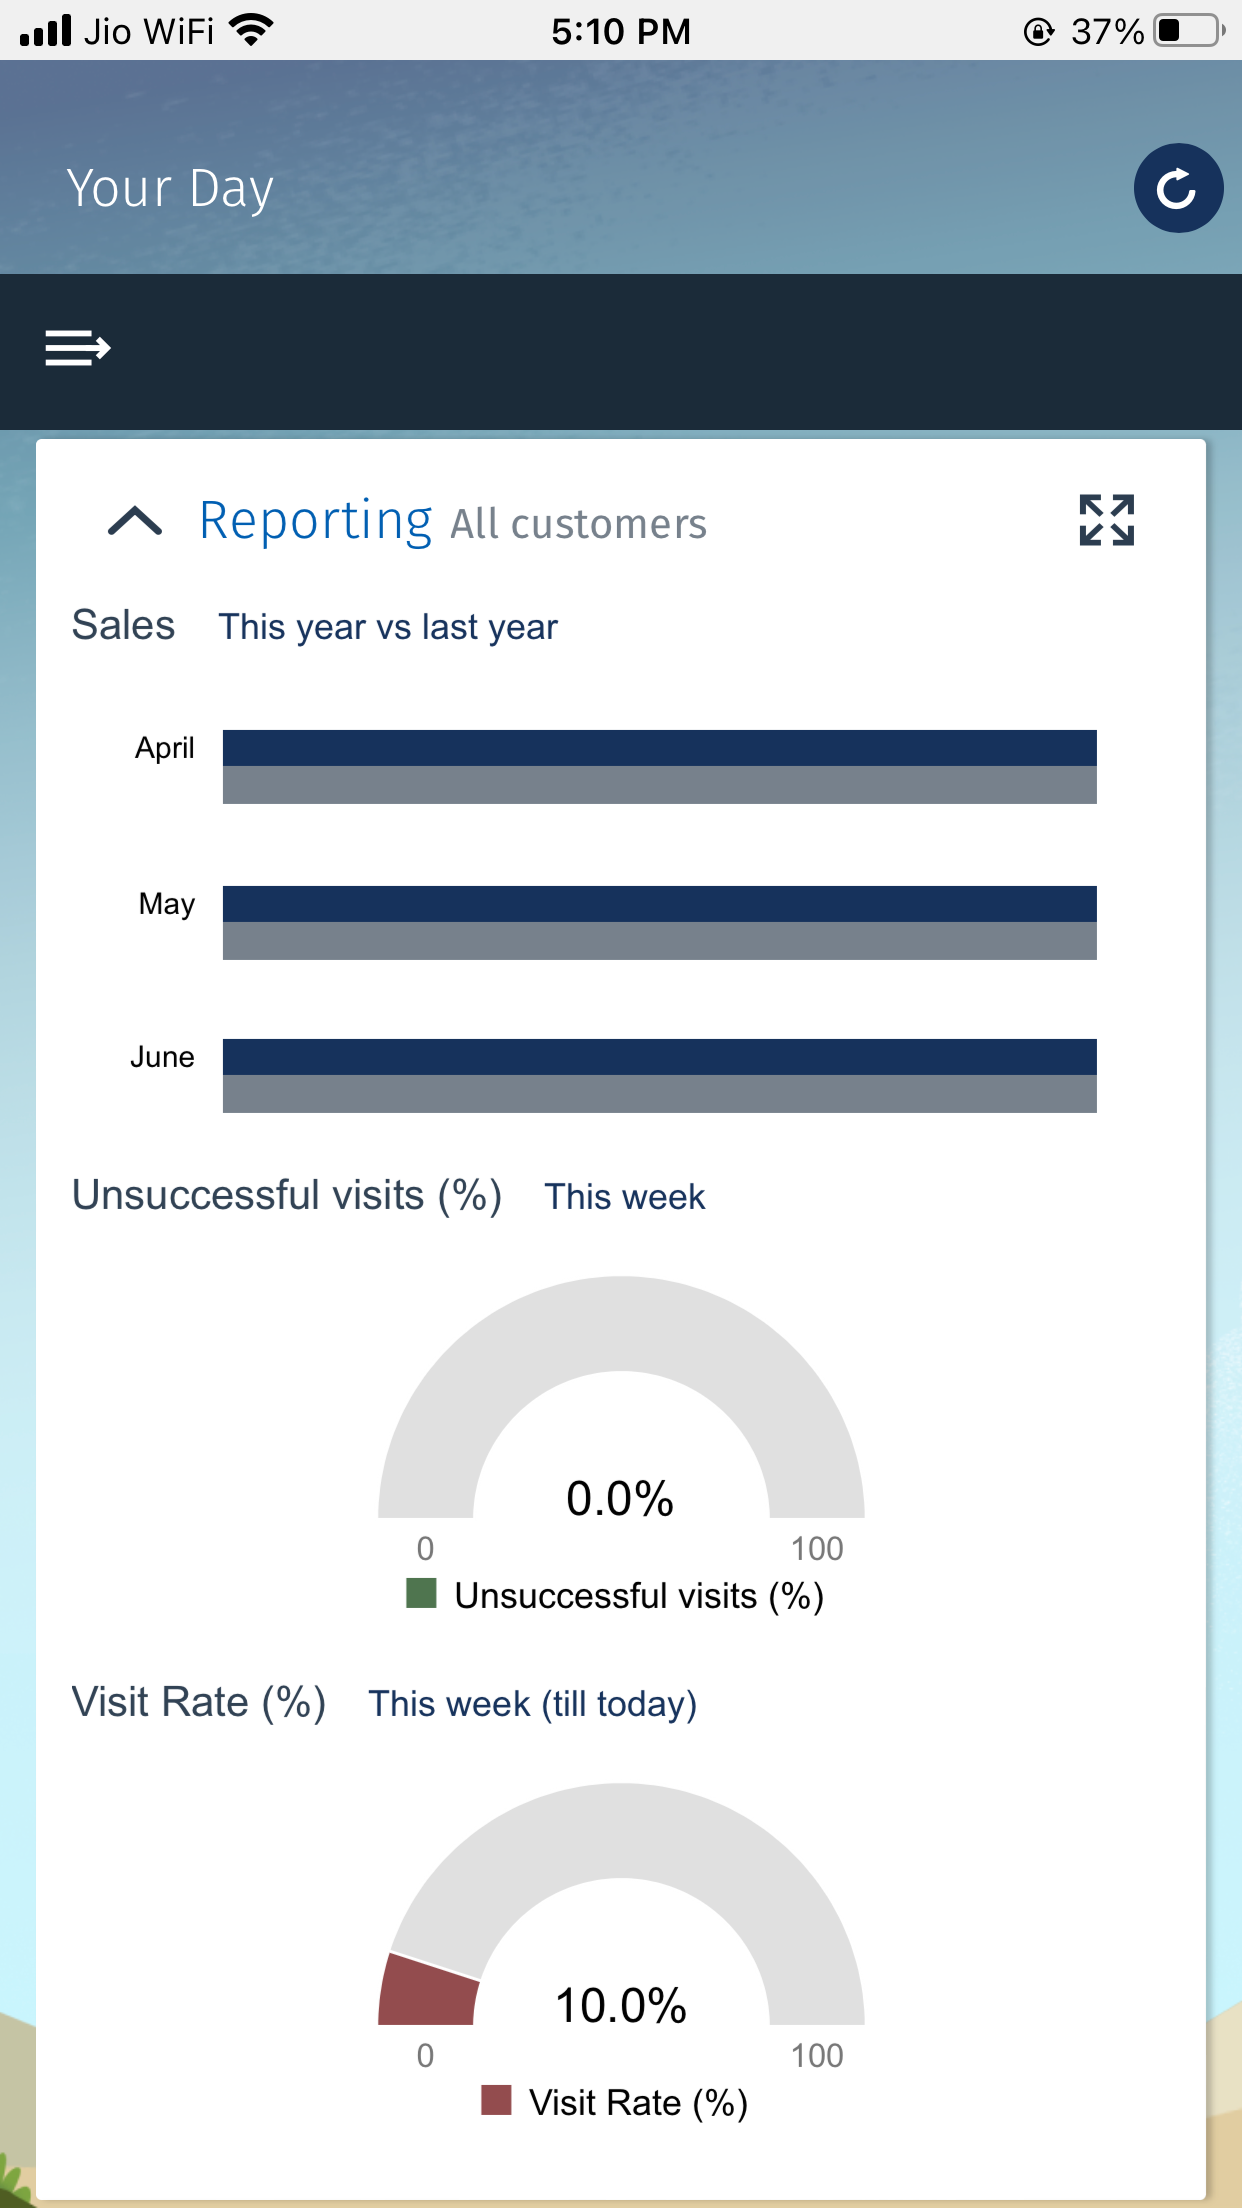Tap Unsuccessful visits legend label text
The image size is (1242, 2208).
tap(639, 1596)
